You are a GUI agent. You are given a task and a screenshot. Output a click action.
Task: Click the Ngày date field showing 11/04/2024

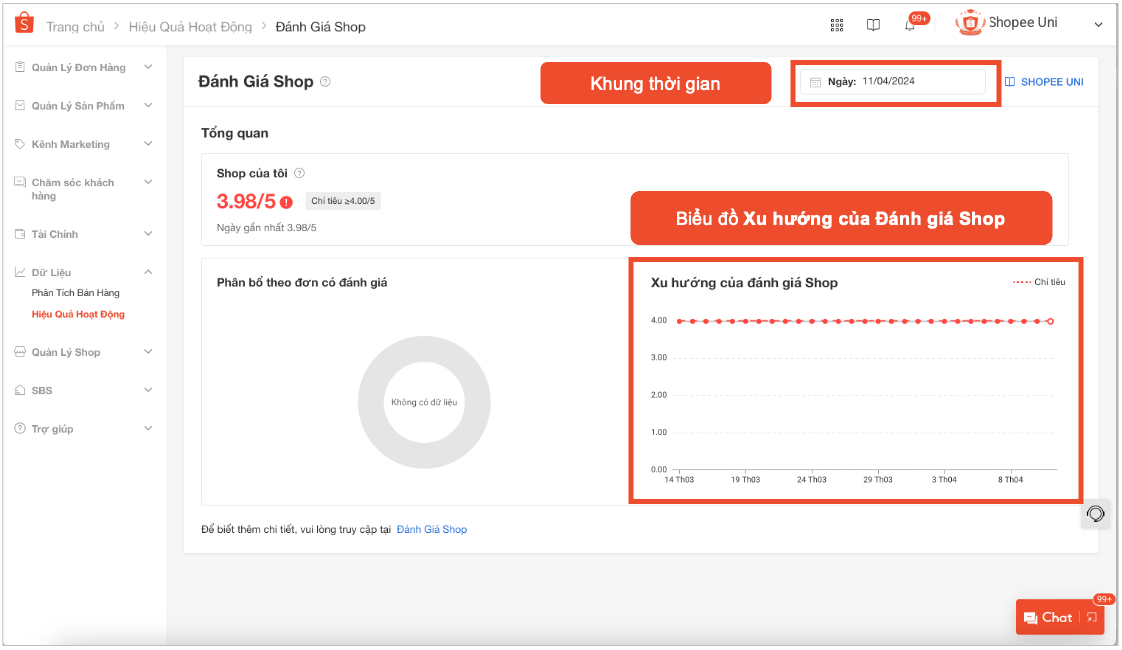[x=893, y=81]
